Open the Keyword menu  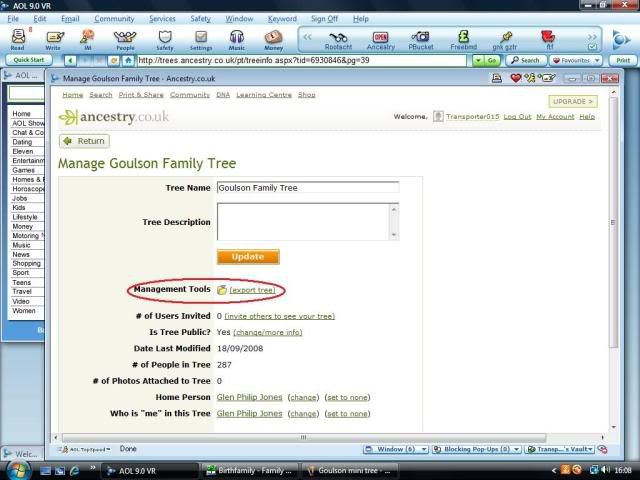click(282, 19)
